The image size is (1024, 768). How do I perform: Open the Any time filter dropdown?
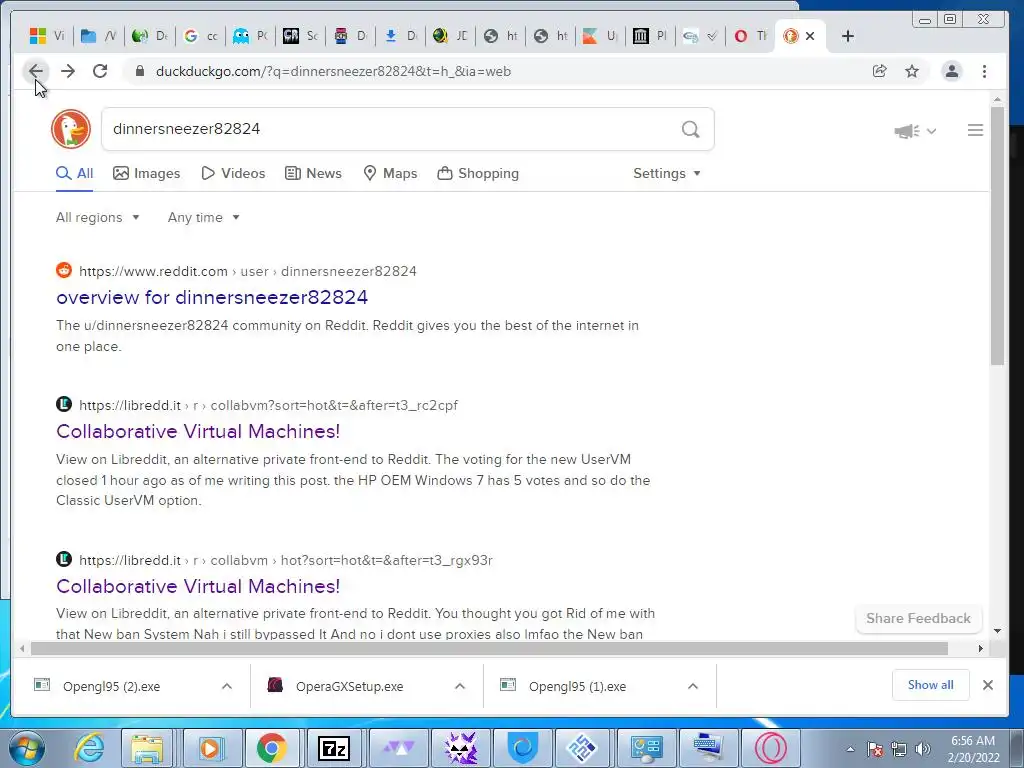coord(203,217)
